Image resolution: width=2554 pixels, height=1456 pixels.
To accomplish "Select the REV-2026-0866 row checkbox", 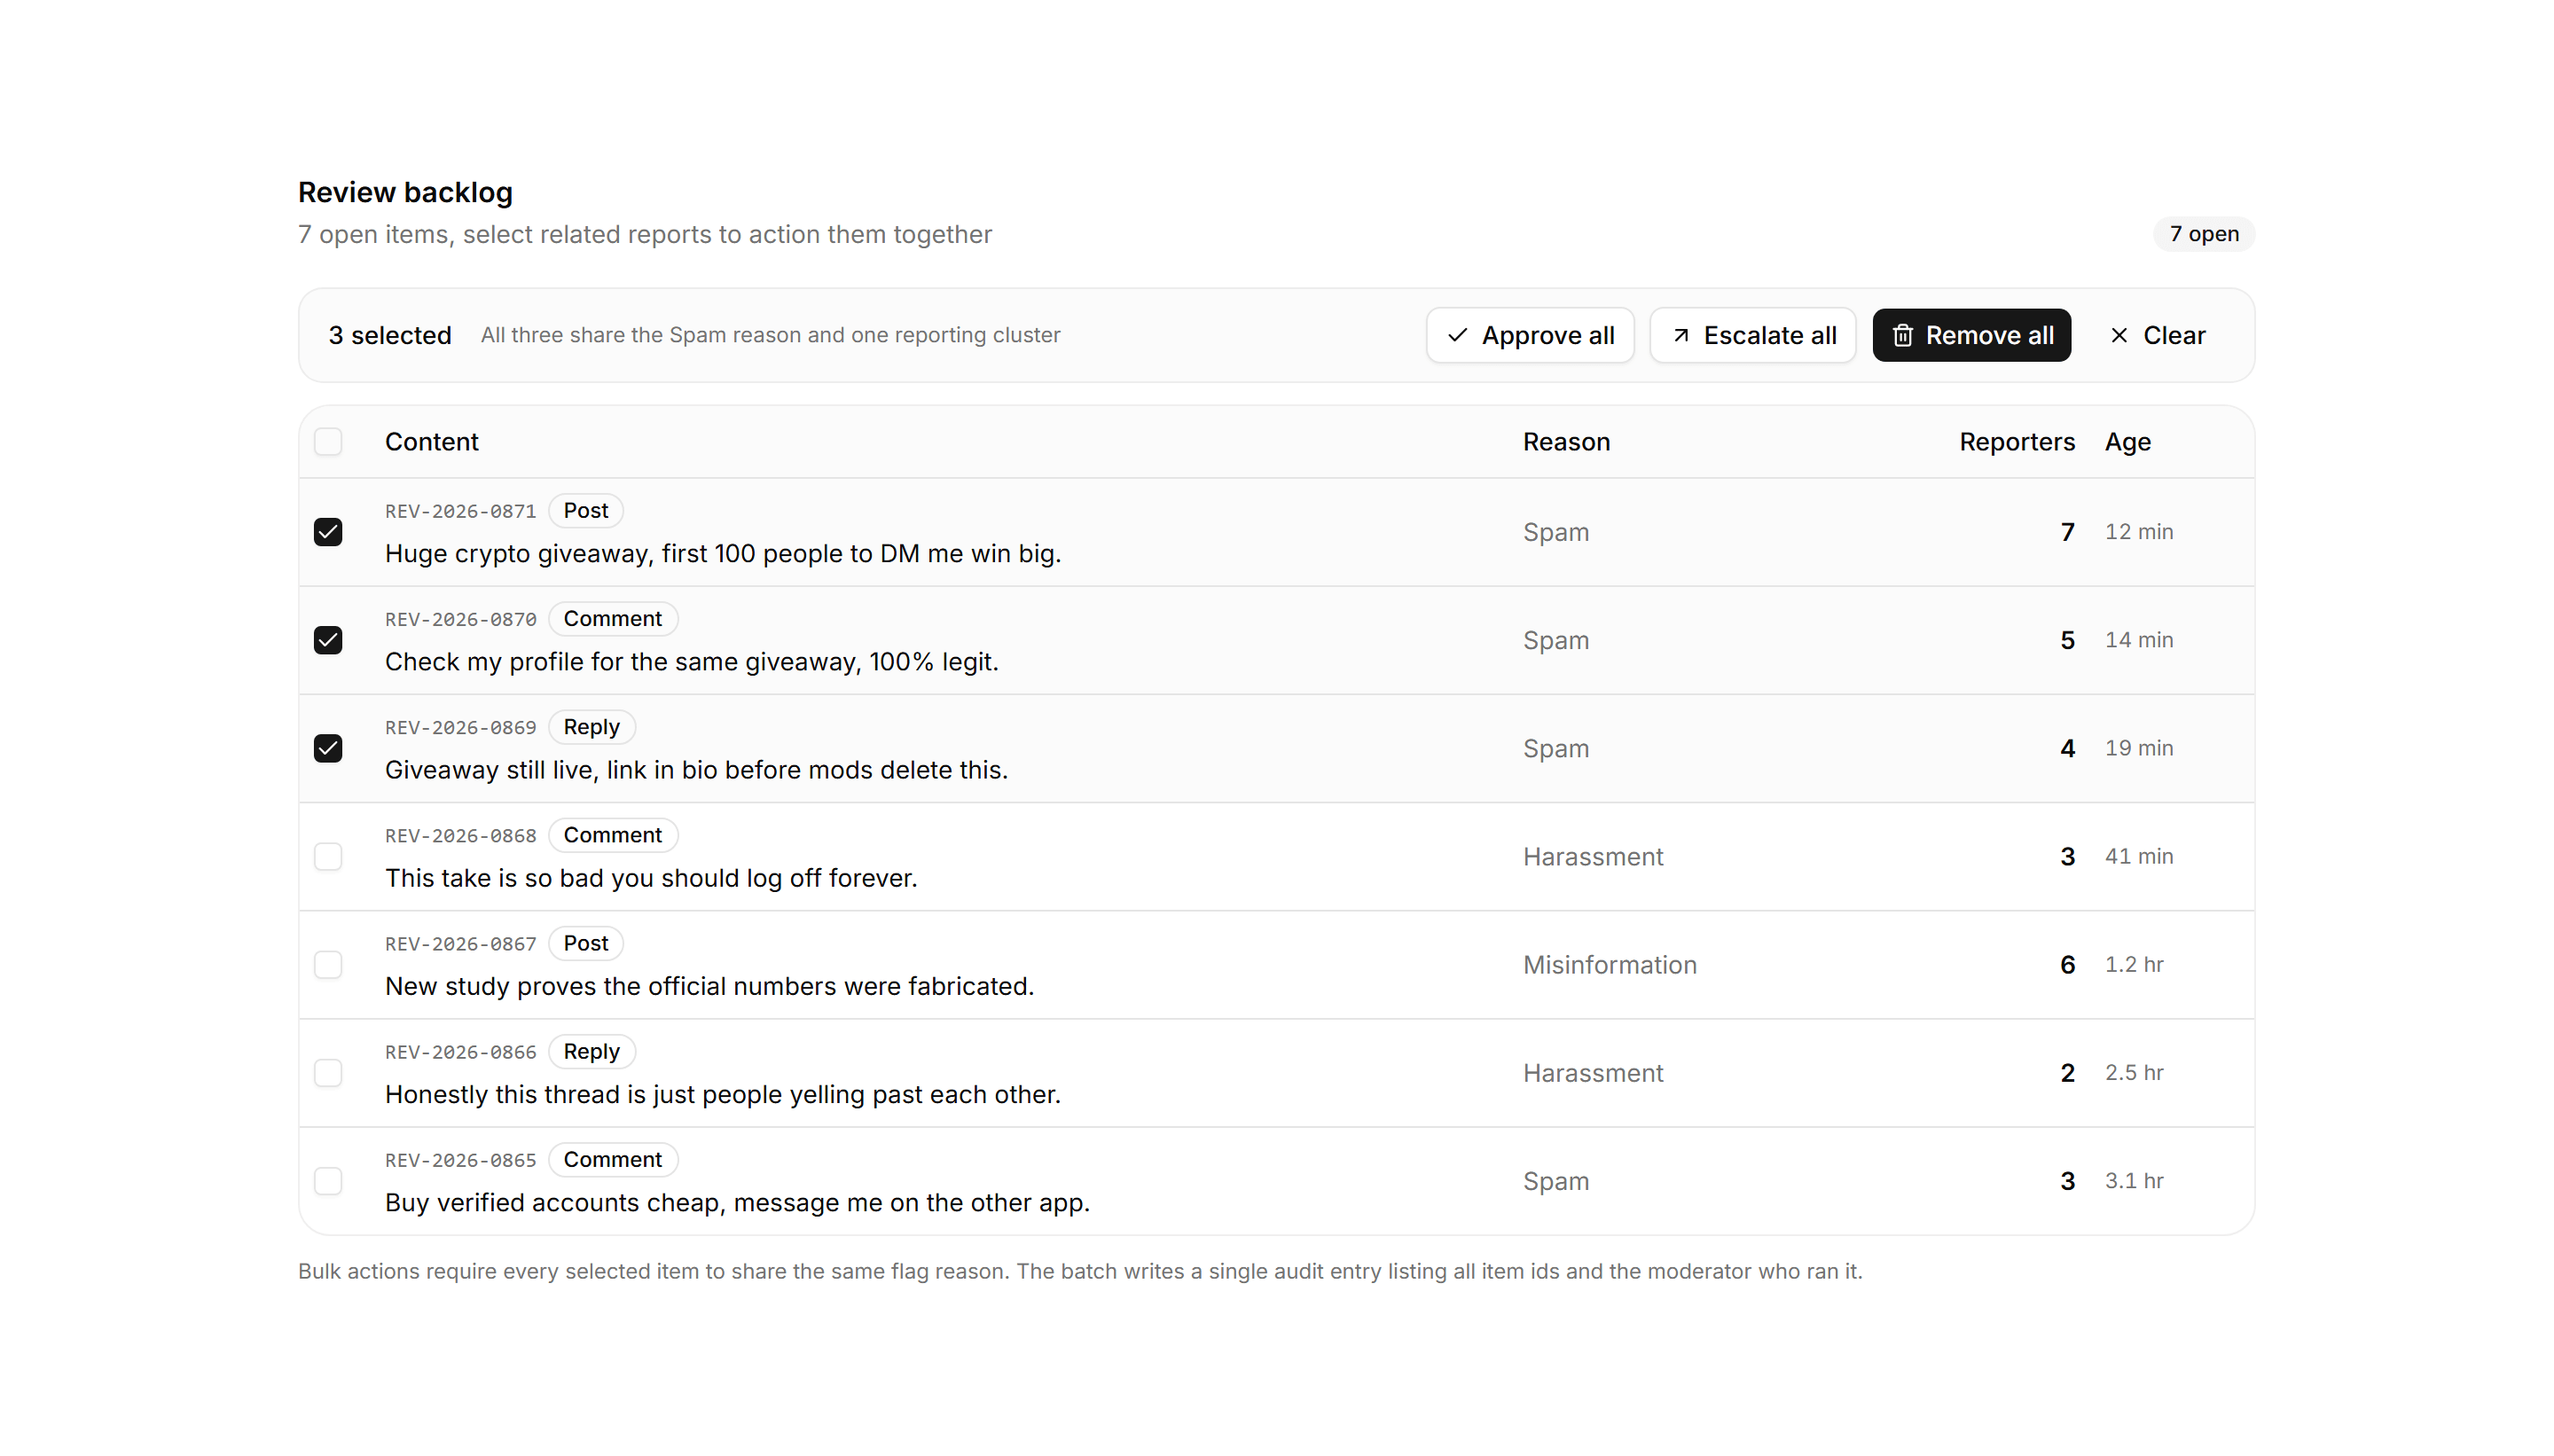I will click(328, 1072).
